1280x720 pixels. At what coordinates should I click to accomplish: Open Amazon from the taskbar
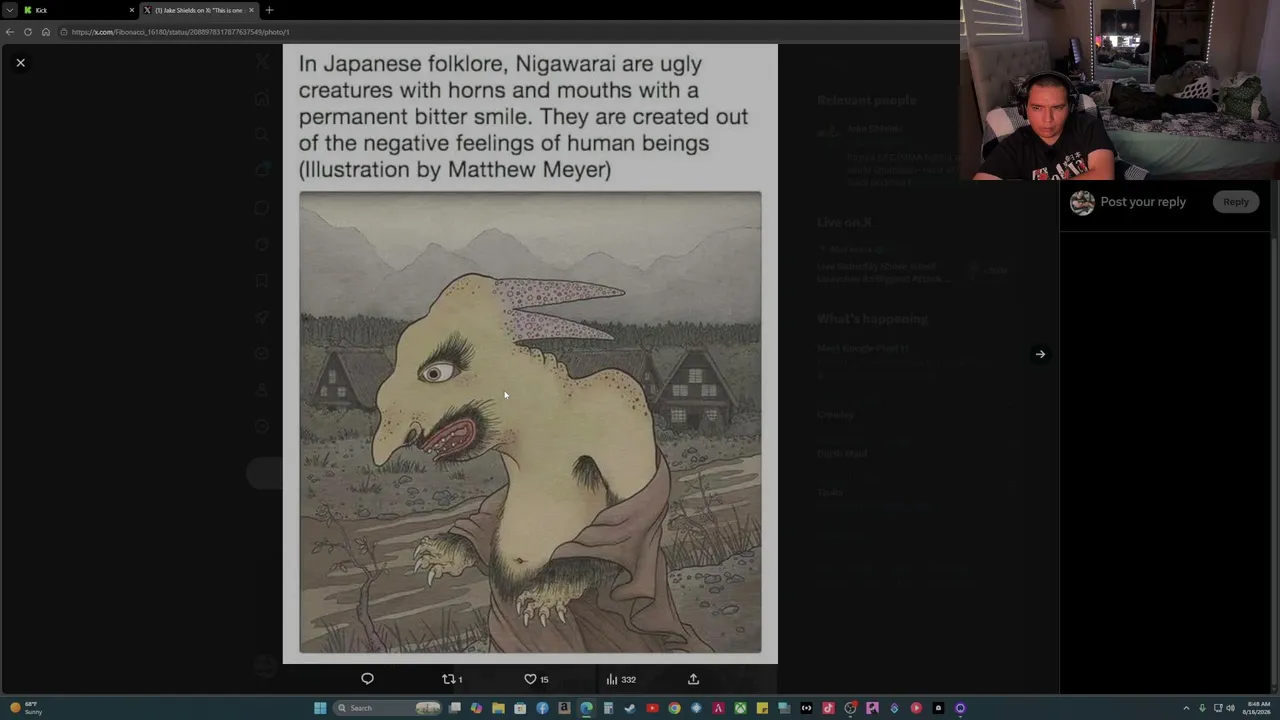click(564, 708)
